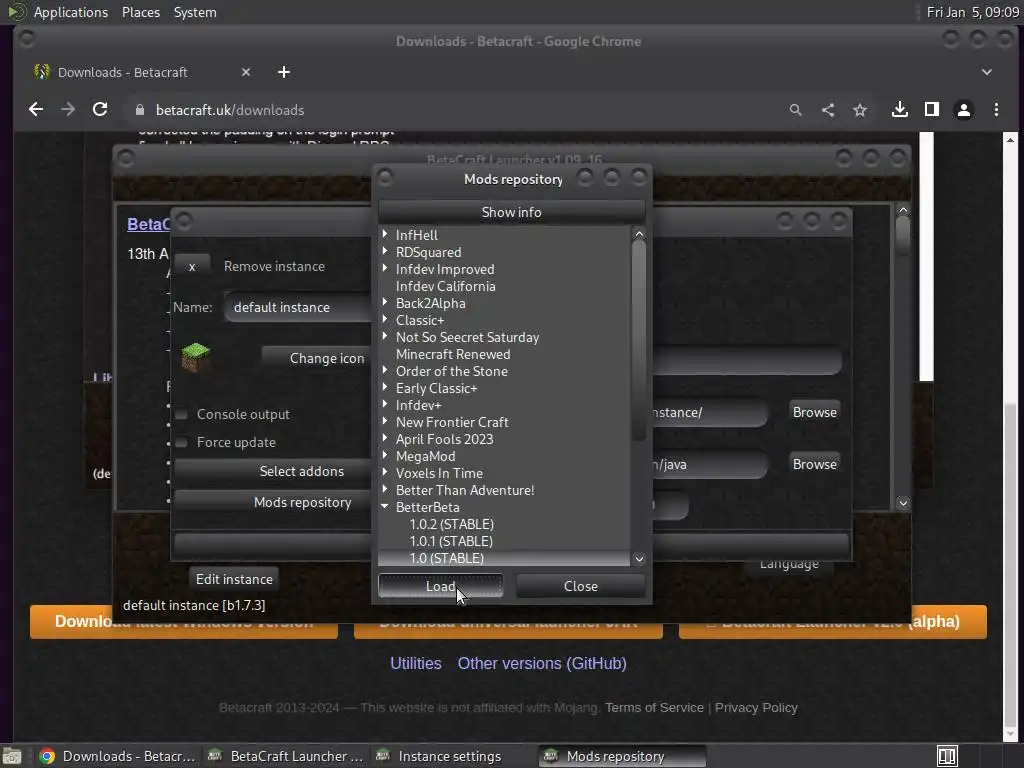
Task: Browse for instance directory
Action: coord(814,412)
